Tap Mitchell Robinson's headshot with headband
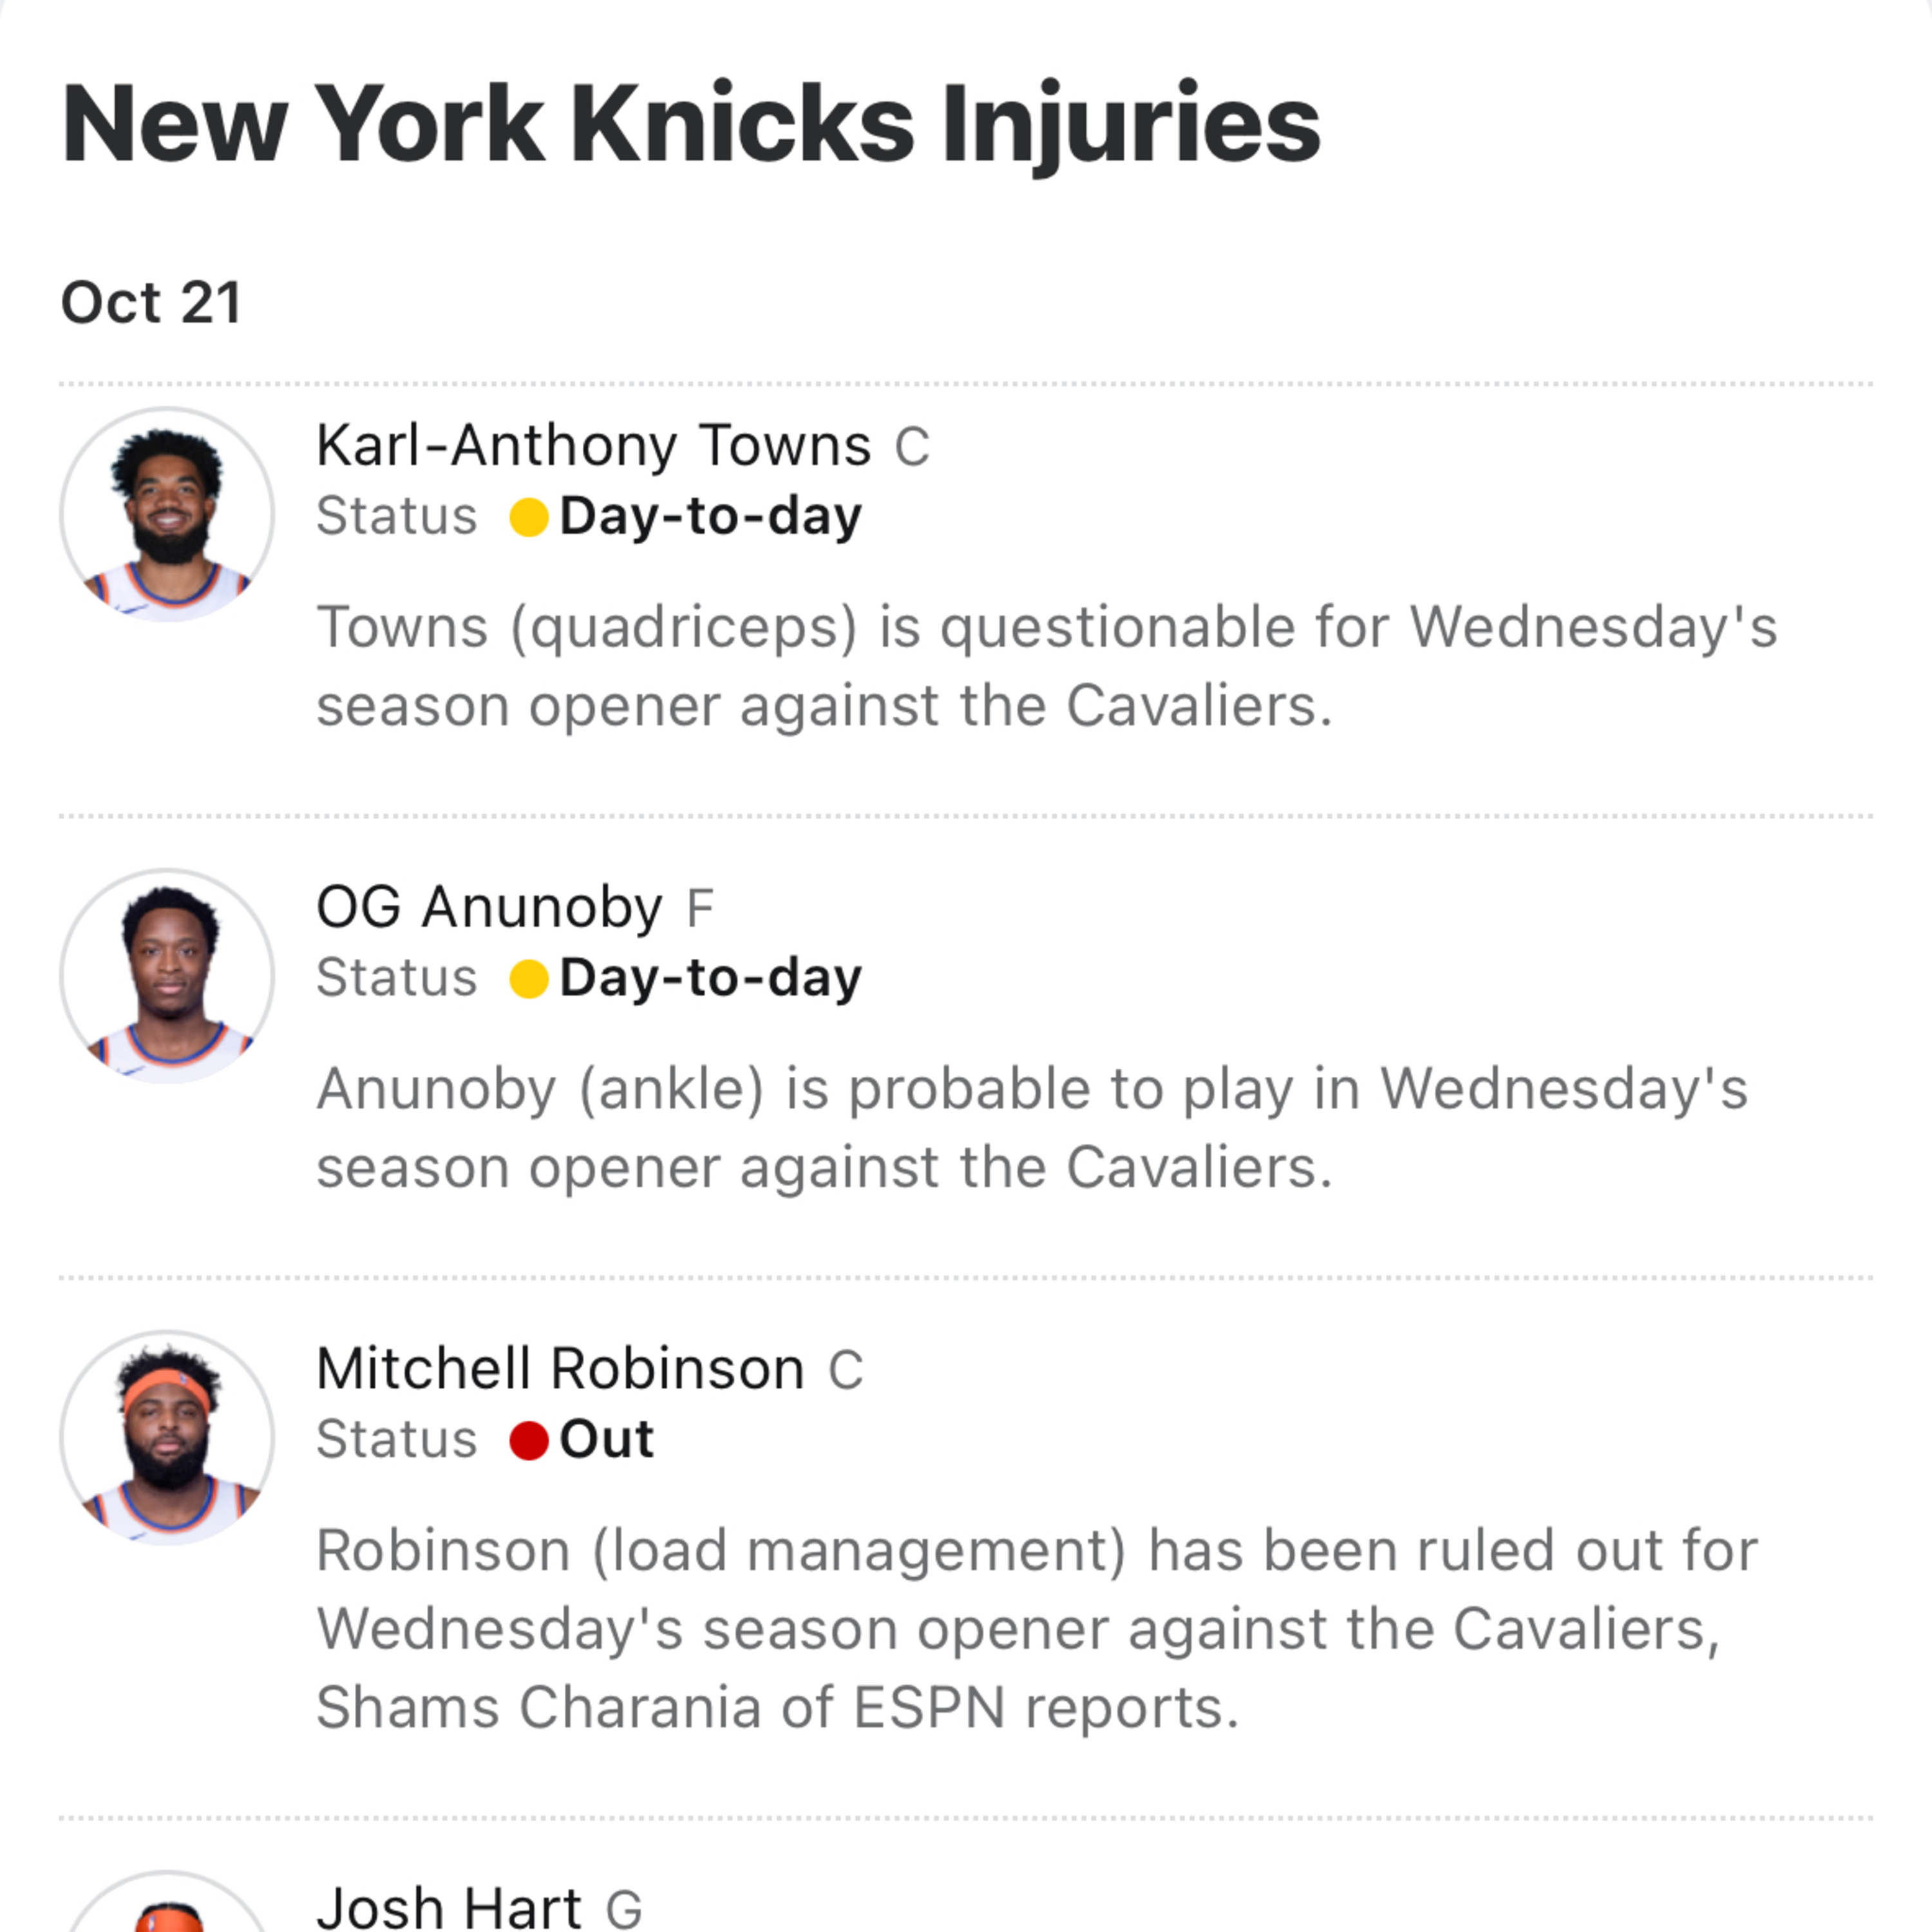This screenshot has width=1932, height=1932. tap(167, 1437)
